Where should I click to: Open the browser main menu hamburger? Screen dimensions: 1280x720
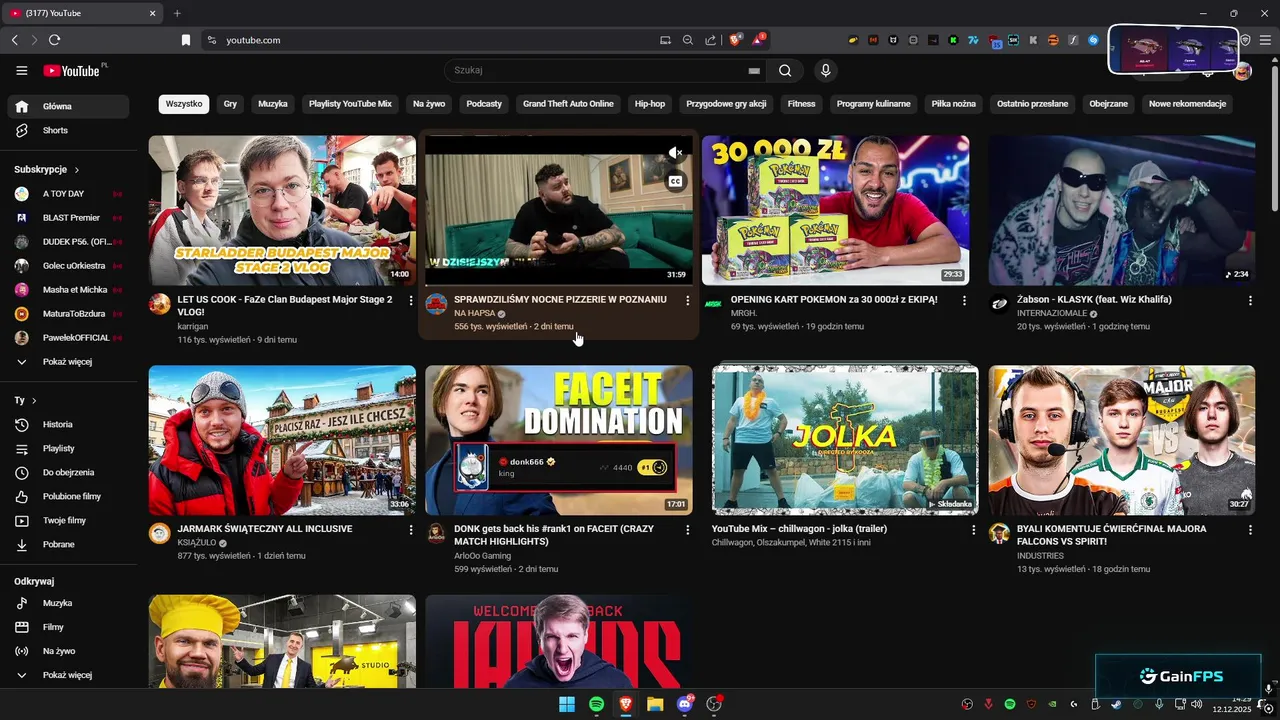(x=1264, y=40)
